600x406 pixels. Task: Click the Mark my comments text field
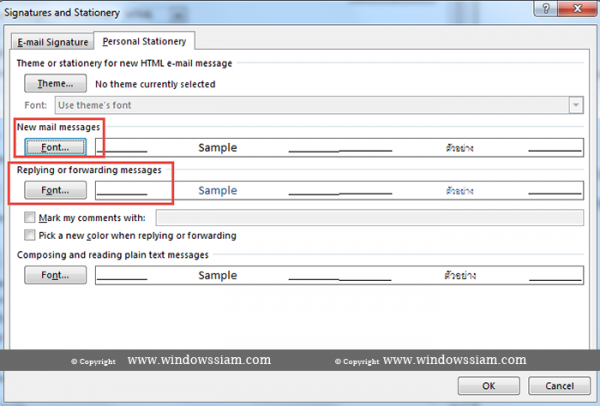click(370, 217)
